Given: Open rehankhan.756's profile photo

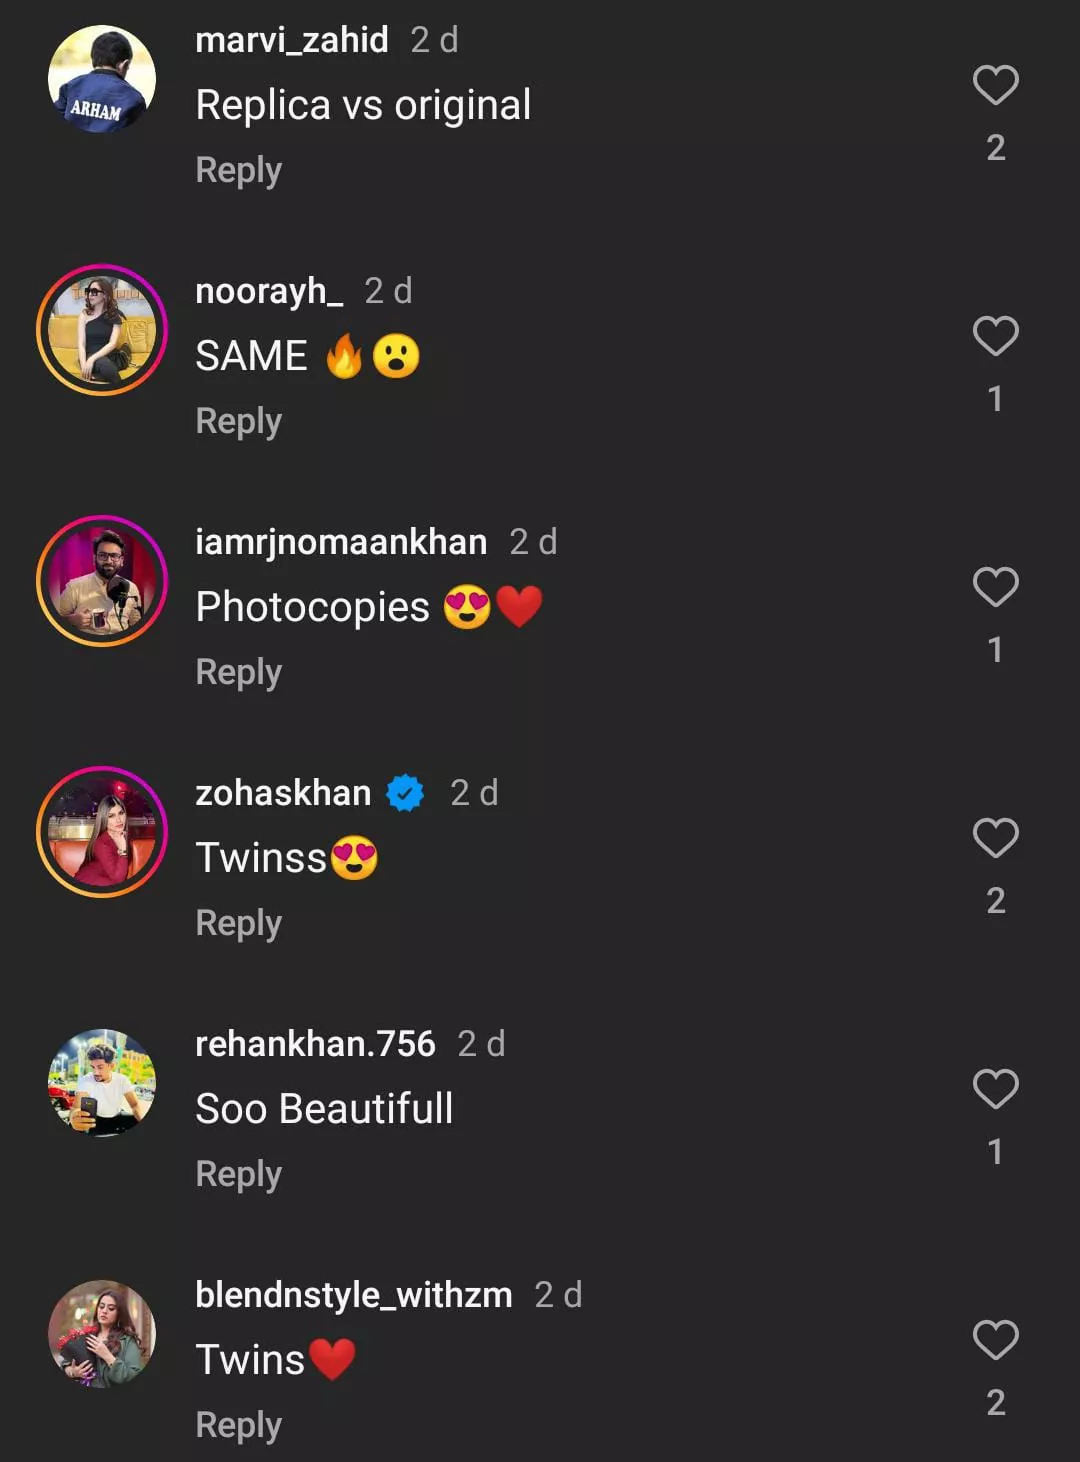Looking at the screenshot, I should click(x=102, y=1083).
